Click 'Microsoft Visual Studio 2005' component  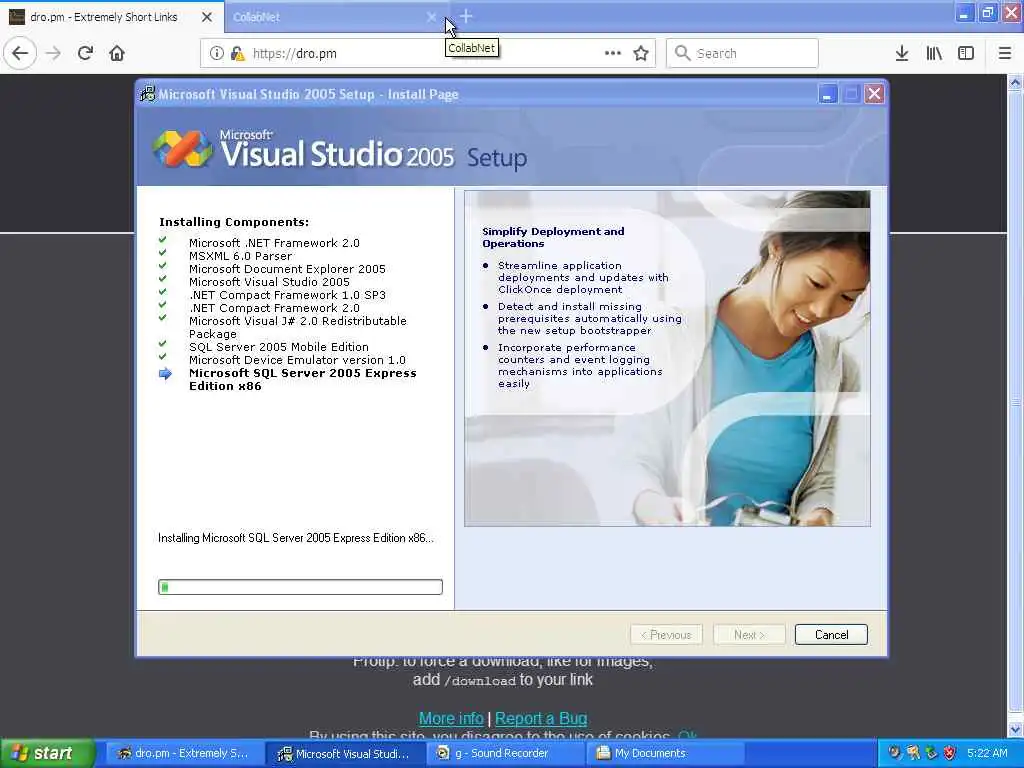[269, 282]
